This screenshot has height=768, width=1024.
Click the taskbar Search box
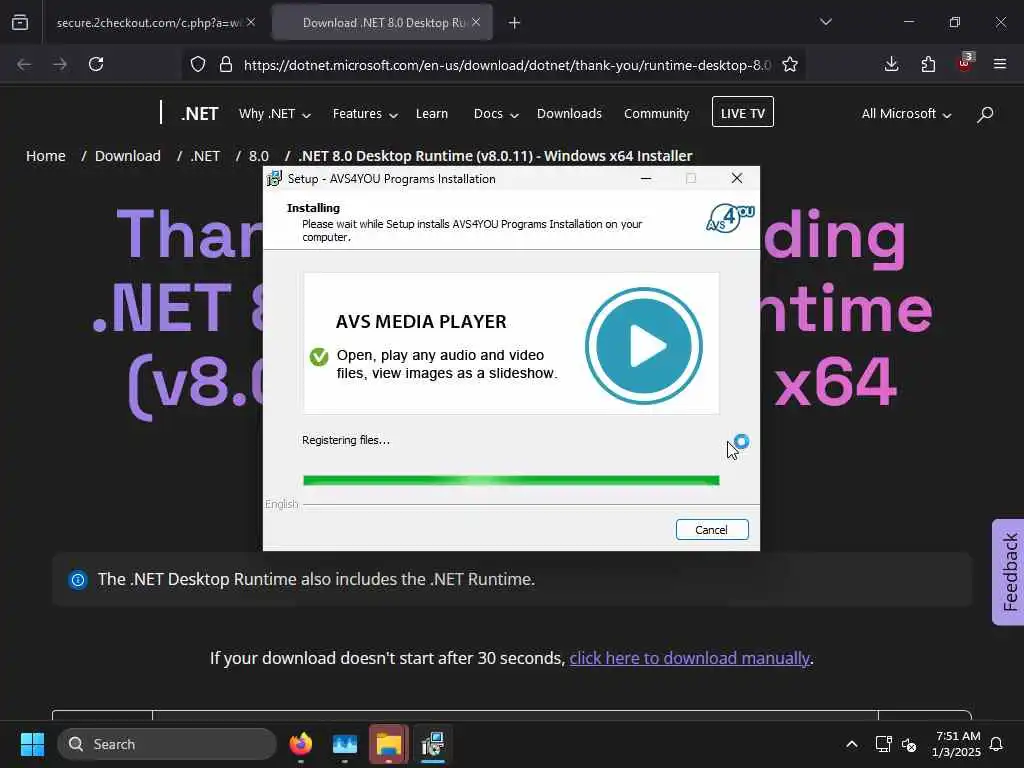click(167, 744)
